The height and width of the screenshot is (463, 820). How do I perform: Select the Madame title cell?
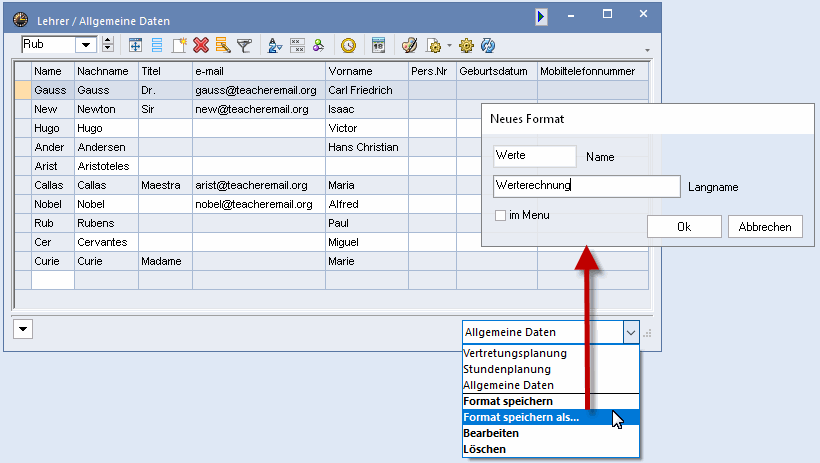(165, 261)
